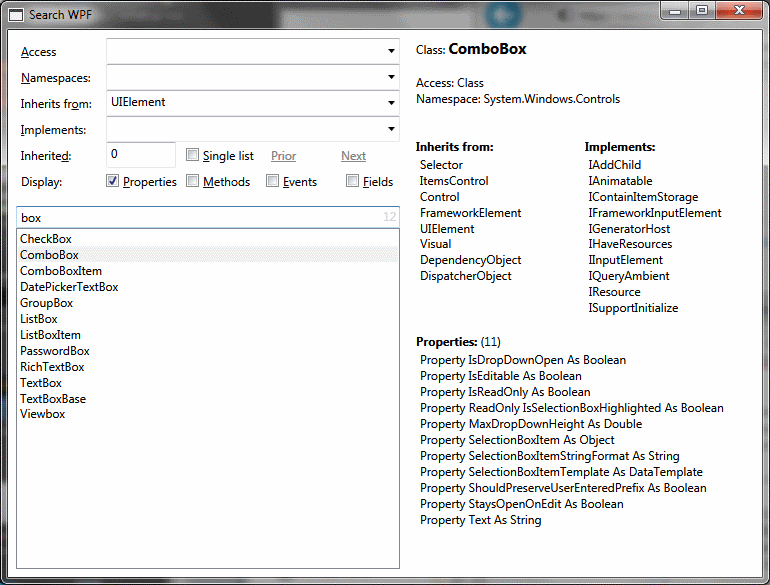770x585 pixels.
Task: Open the Inherits from dropdown arrow
Action: (391, 103)
